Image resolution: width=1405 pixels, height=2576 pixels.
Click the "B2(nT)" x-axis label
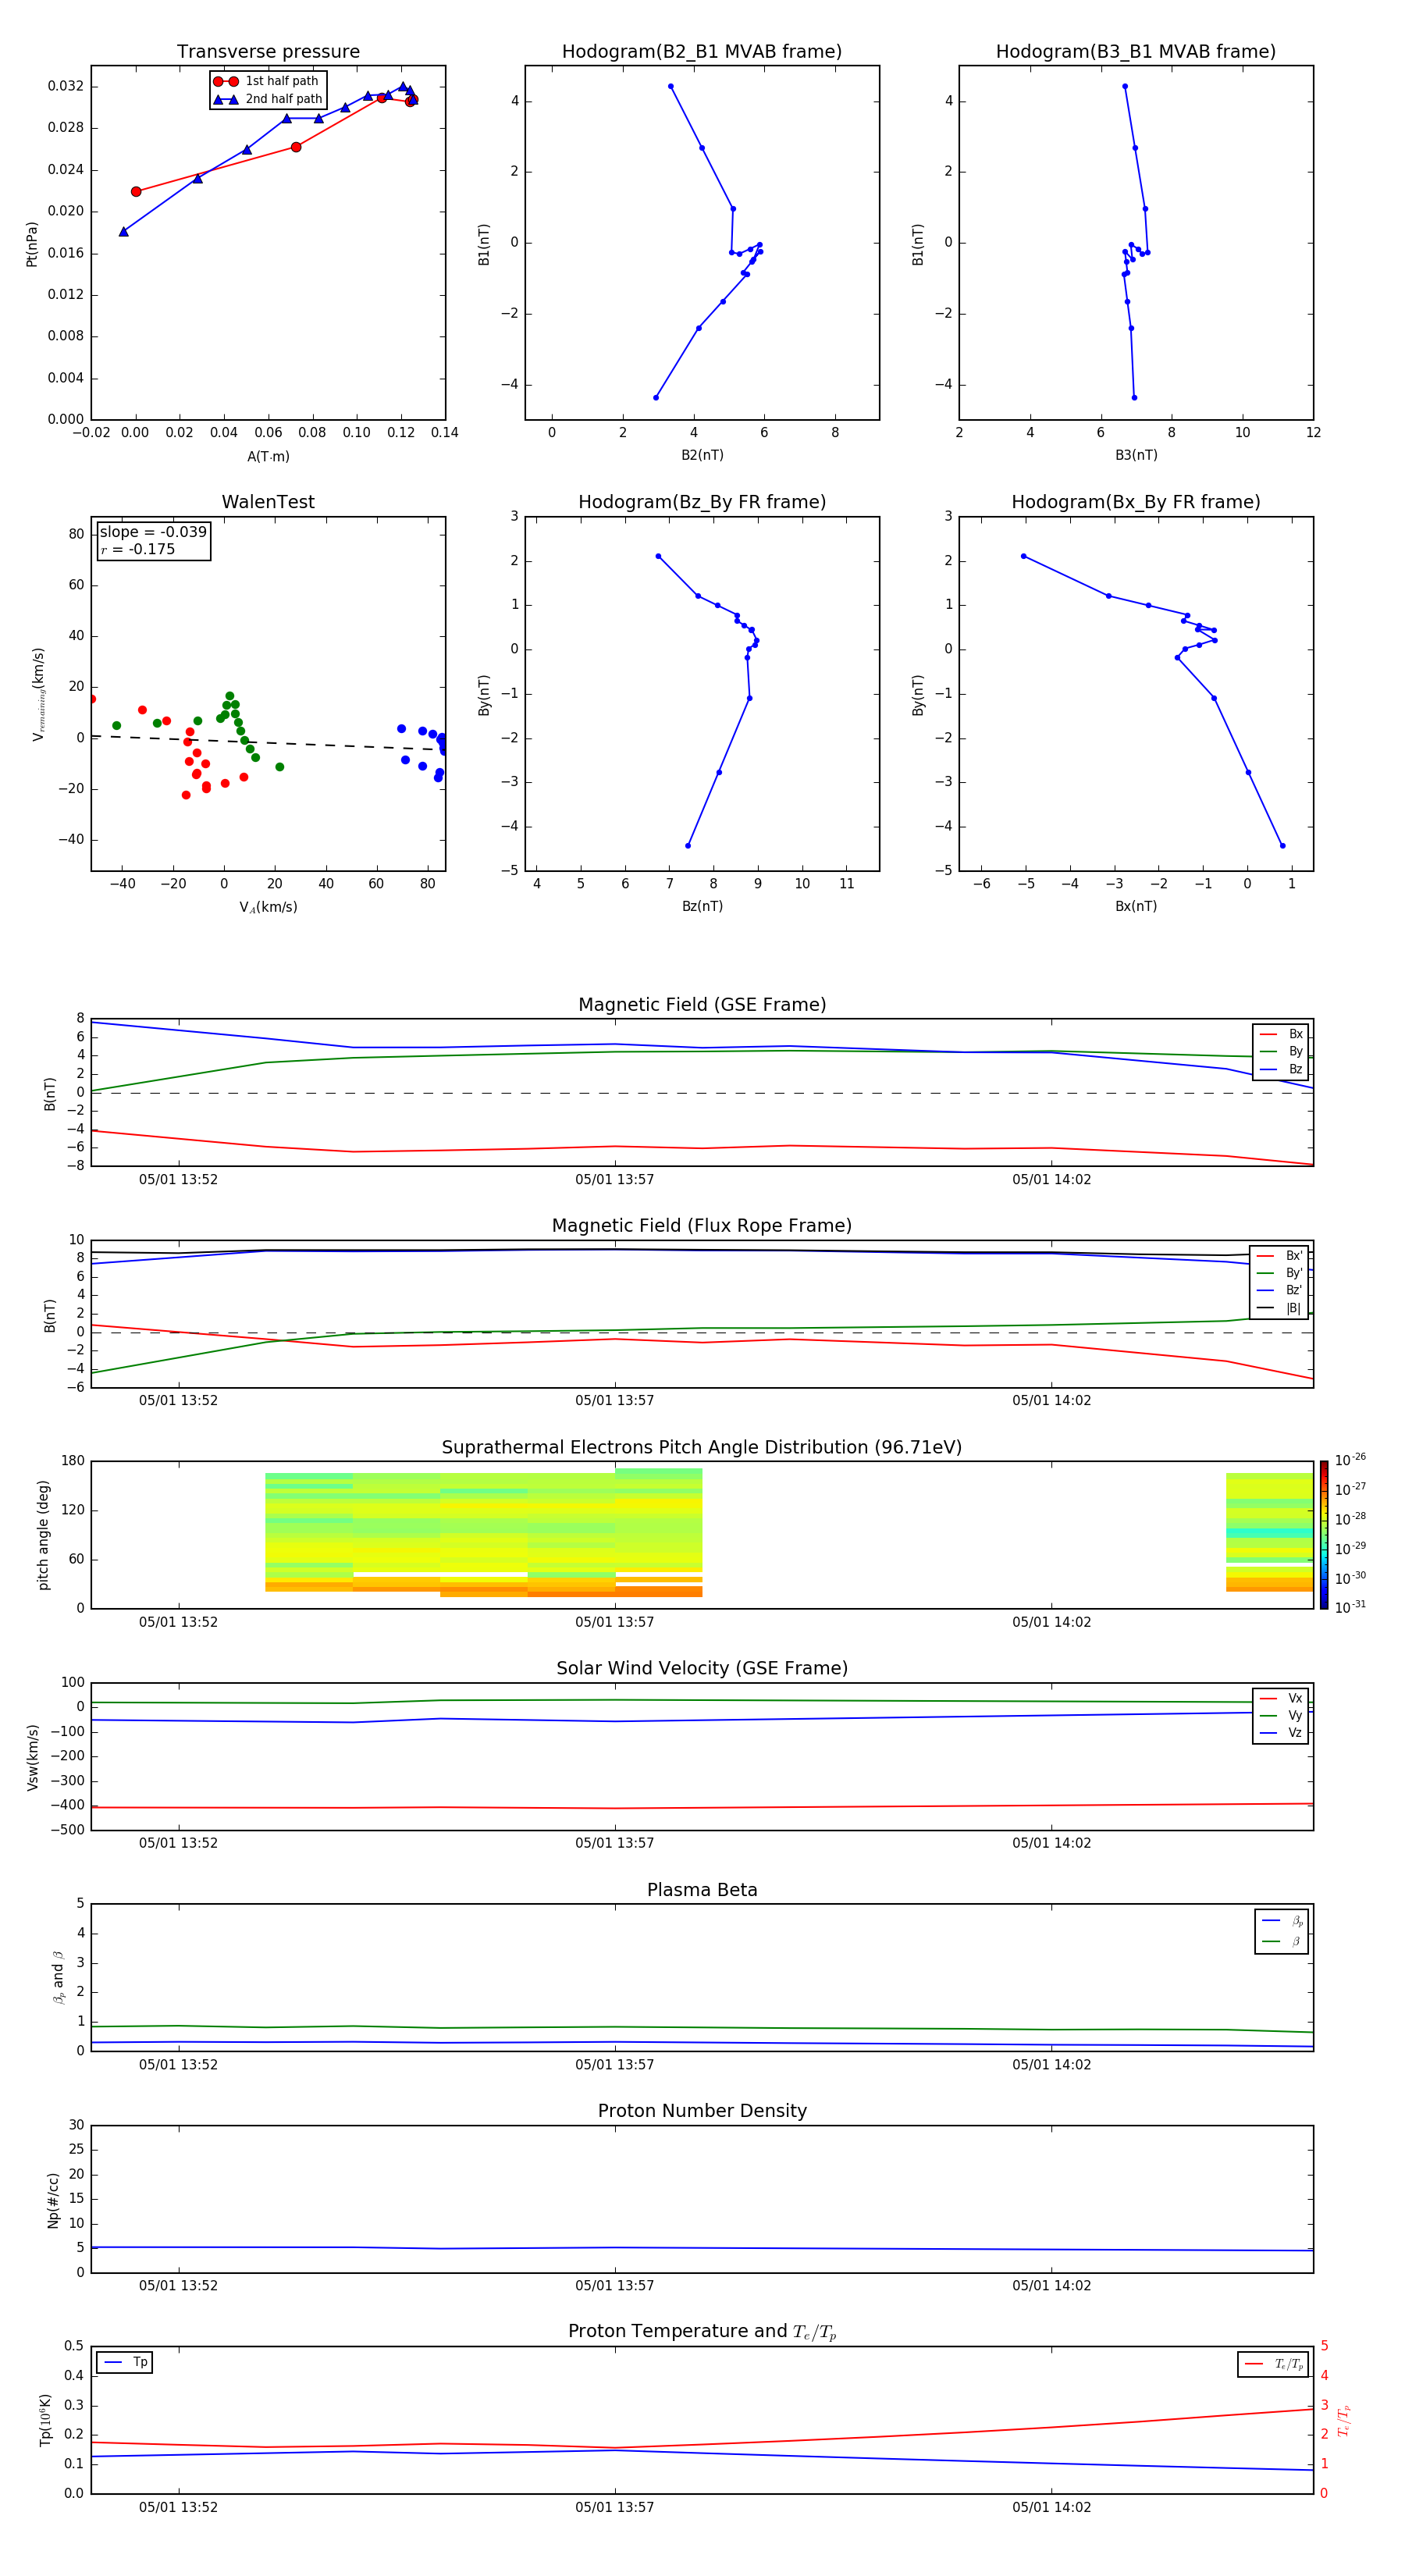pyautogui.click(x=702, y=455)
